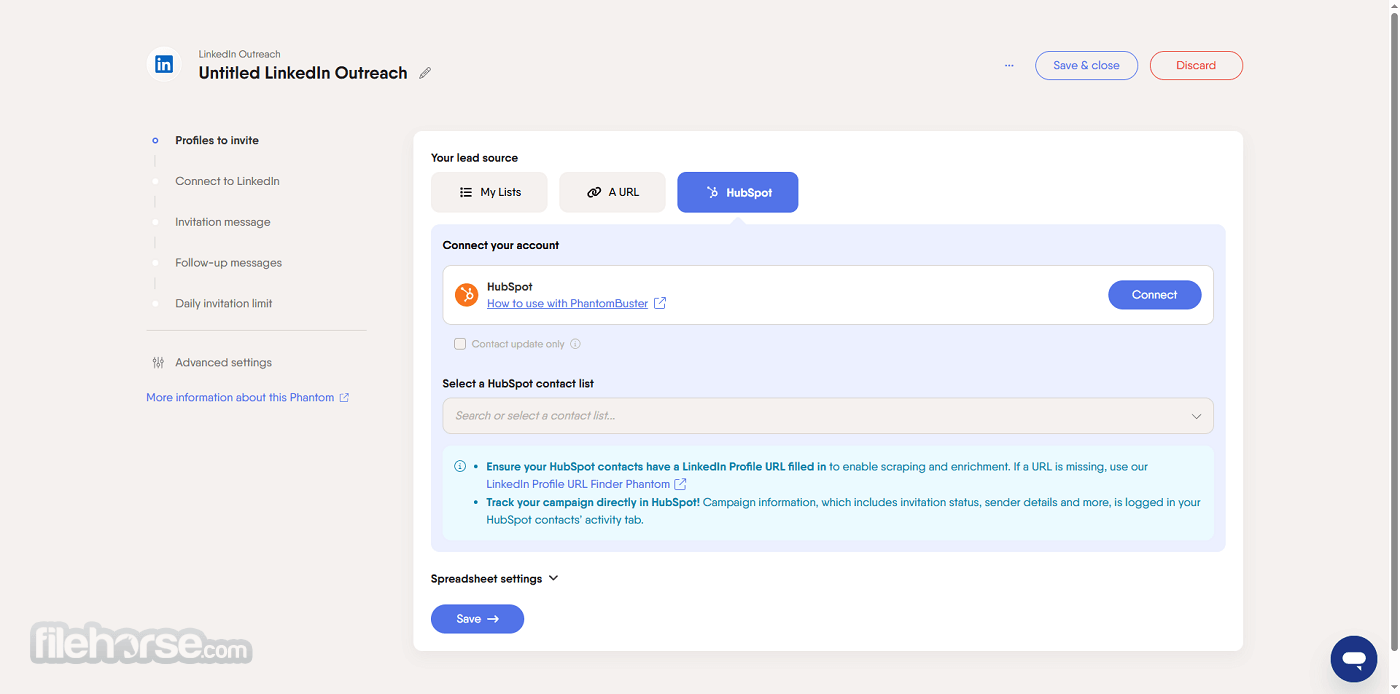Go to Profiles to invite step
This screenshot has height=694, width=1400.
pos(217,141)
